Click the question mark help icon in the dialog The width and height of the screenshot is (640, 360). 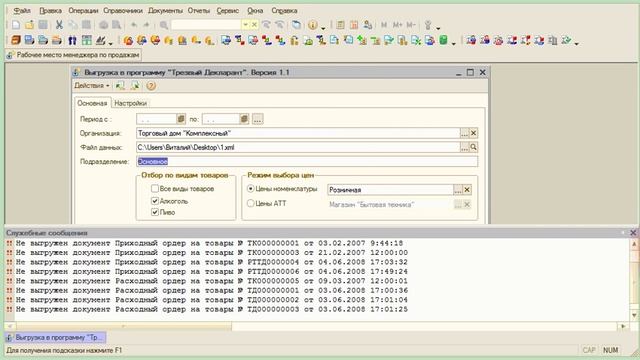pos(151,86)
